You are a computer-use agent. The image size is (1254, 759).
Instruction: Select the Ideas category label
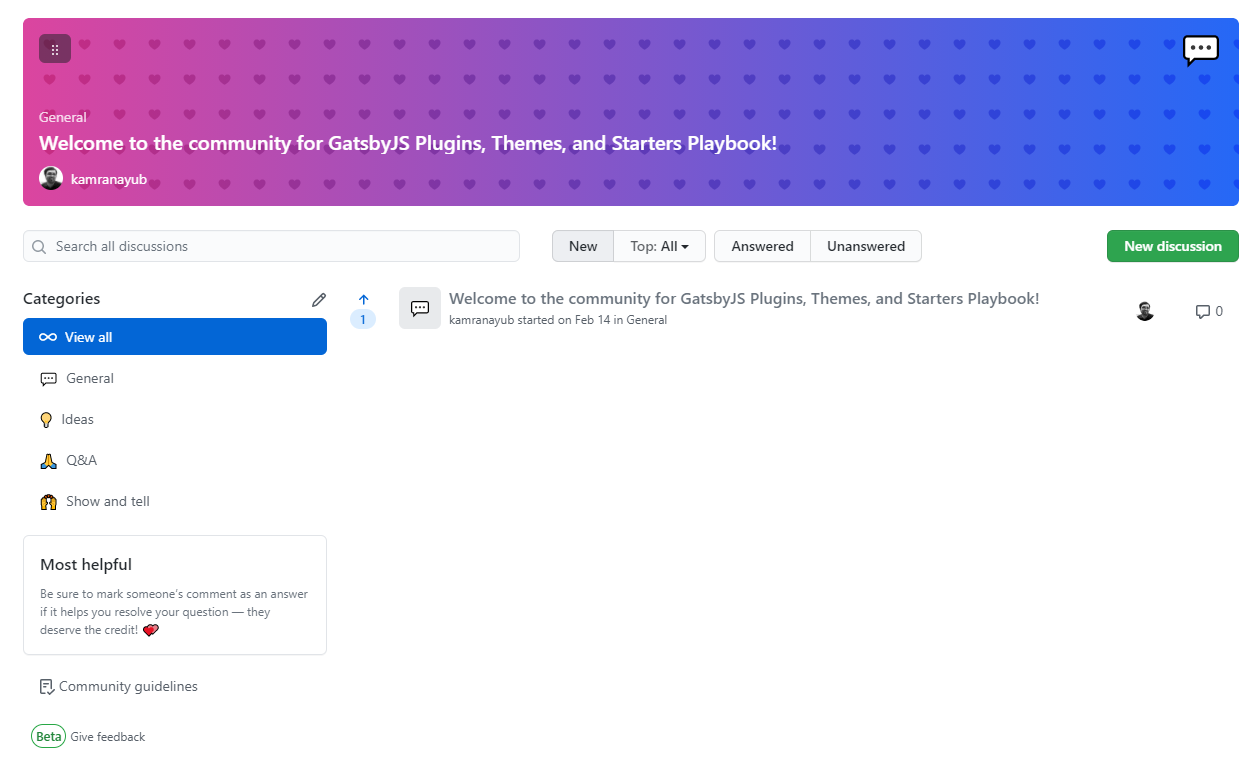(78, 420)
